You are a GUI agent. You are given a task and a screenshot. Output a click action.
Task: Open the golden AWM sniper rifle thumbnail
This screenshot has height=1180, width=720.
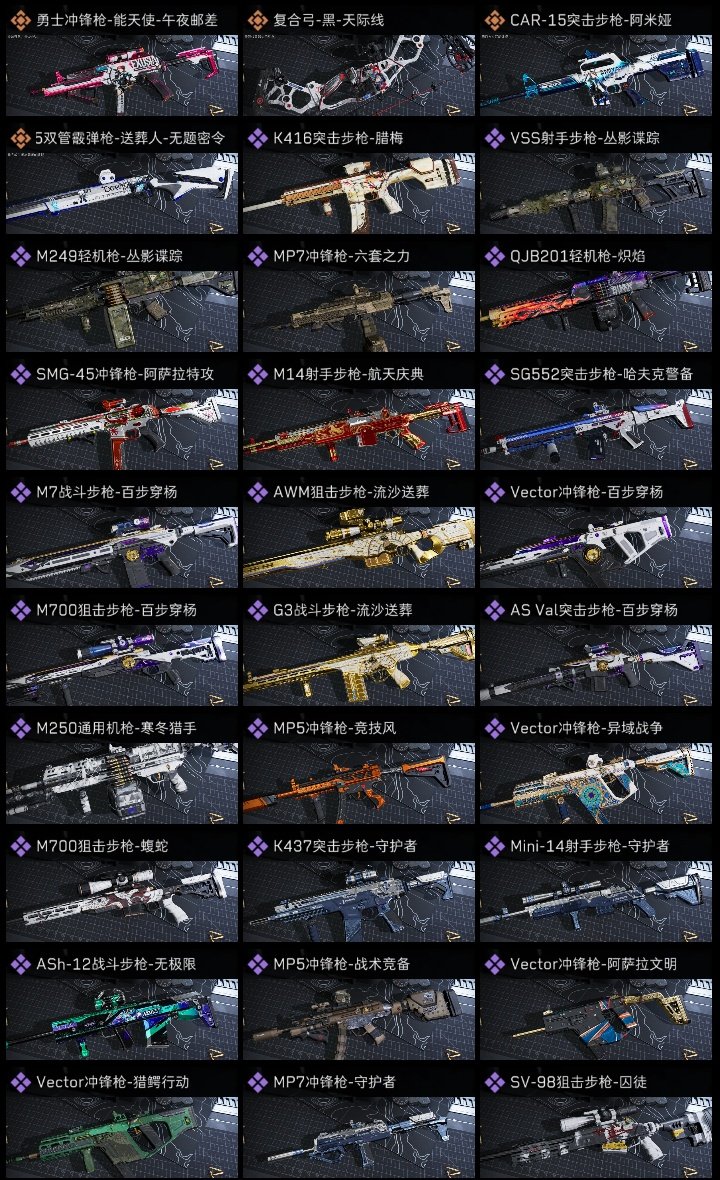click(359, 547)
